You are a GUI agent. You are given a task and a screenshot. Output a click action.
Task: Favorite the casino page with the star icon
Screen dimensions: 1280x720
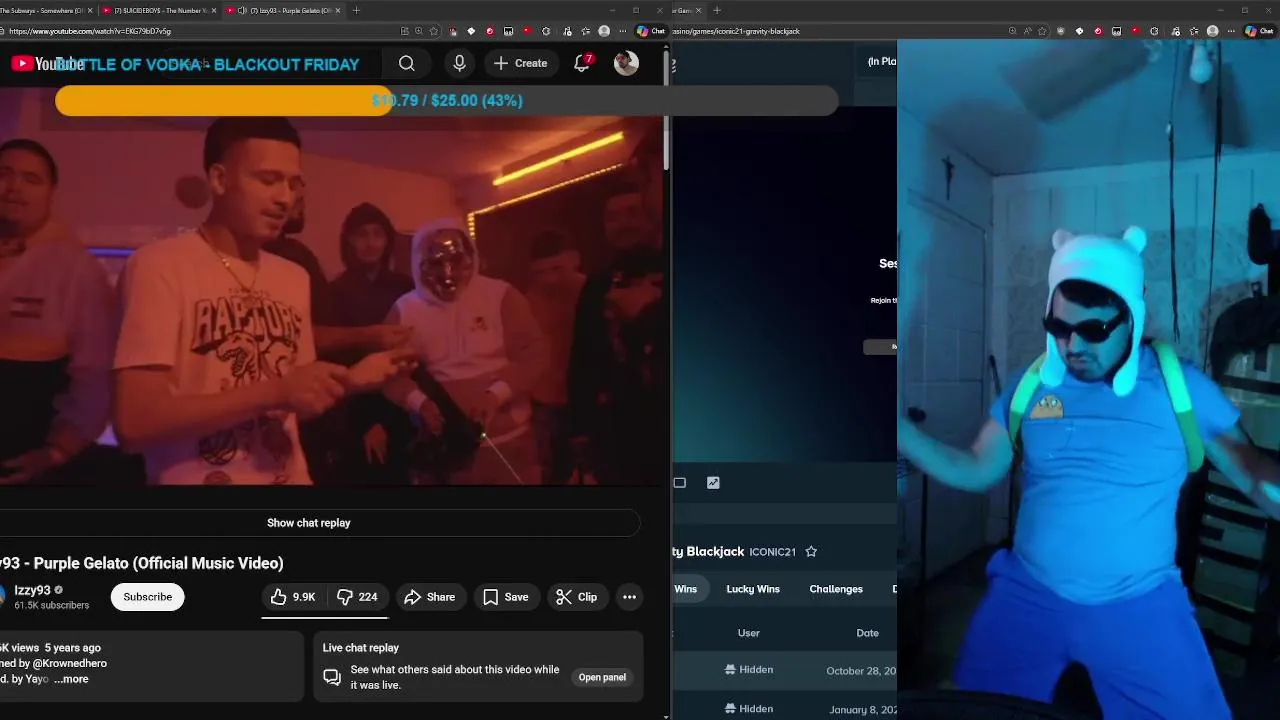click(x=1043, y=31)
